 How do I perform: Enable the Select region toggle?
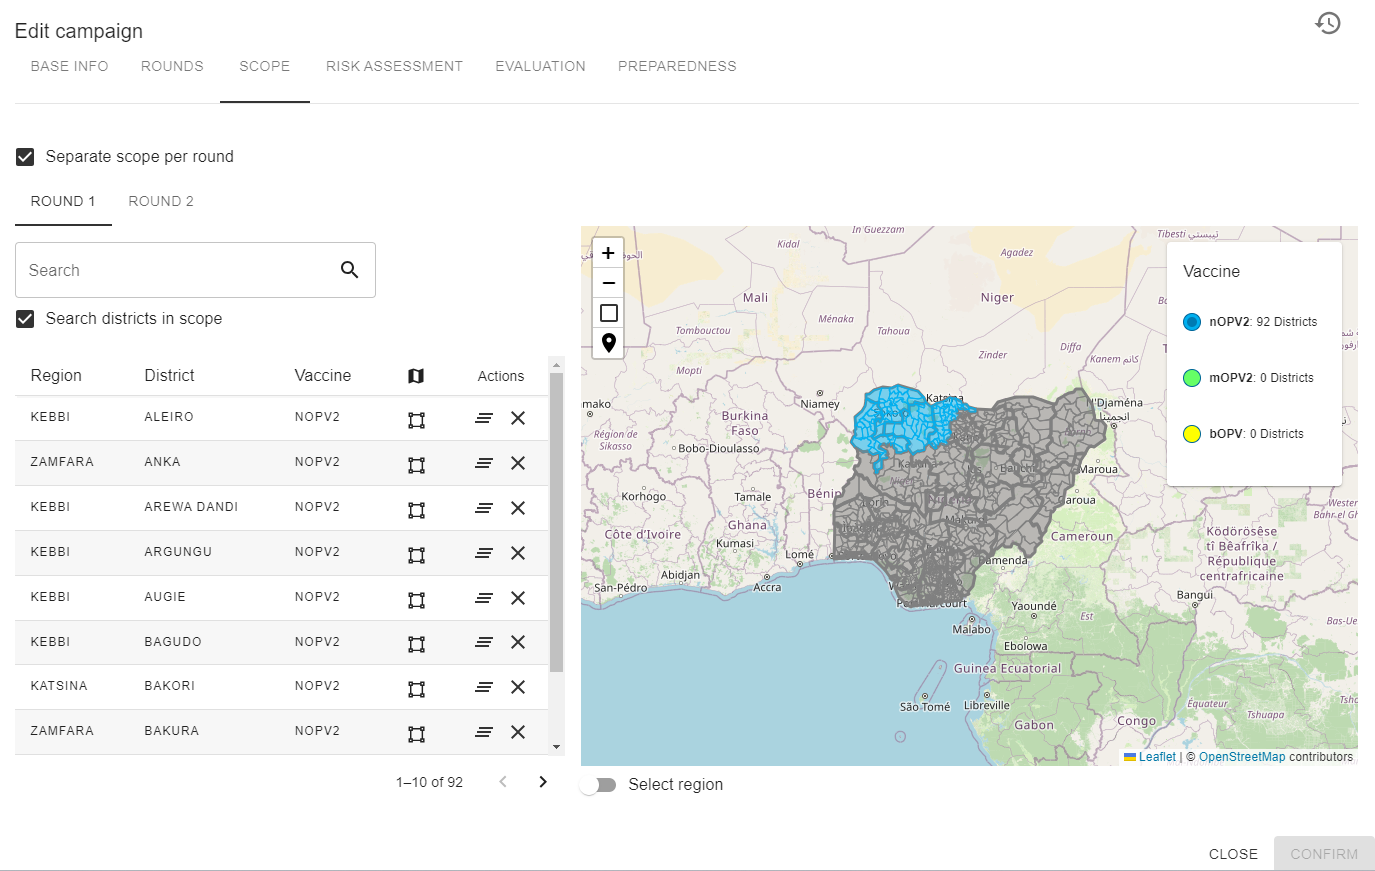click(598, 785)
